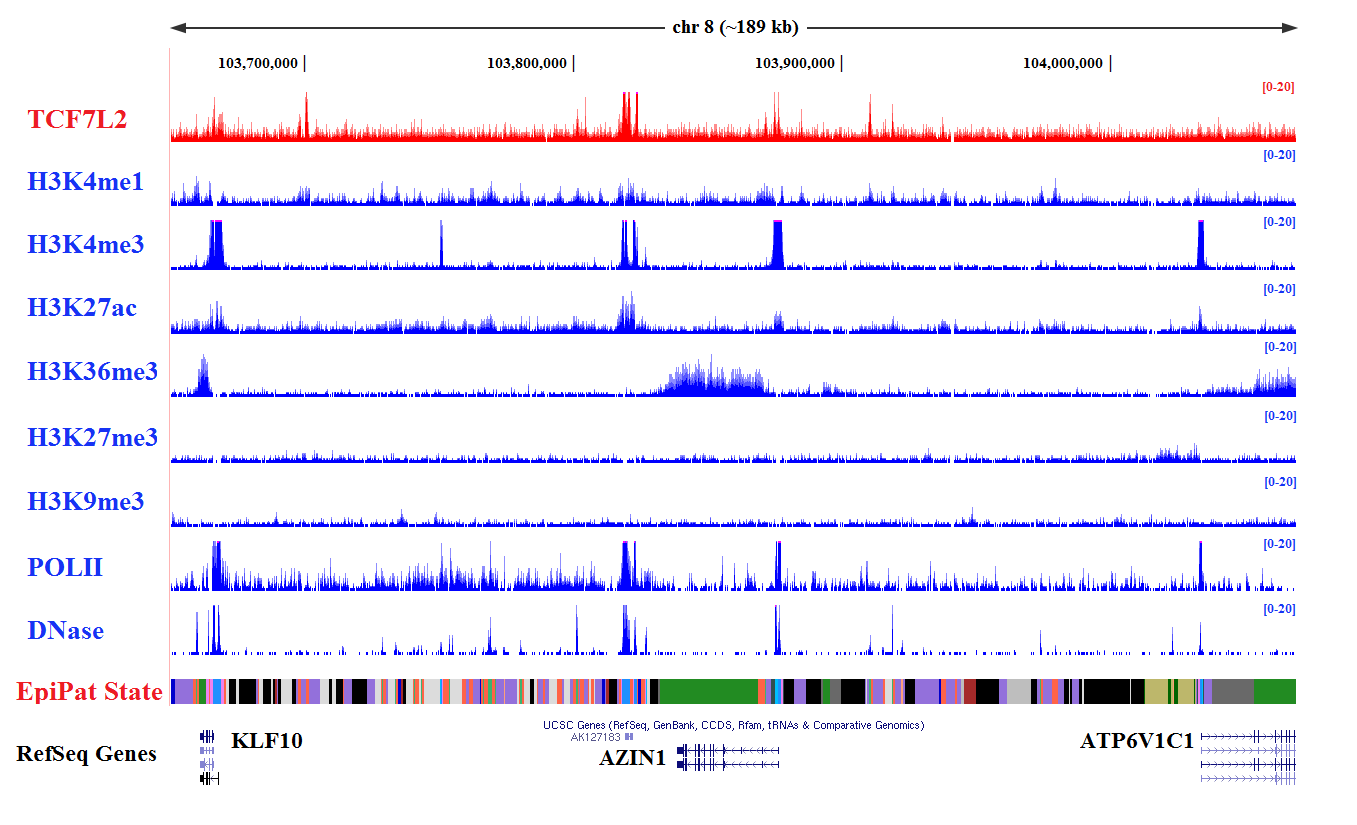The image size is (1357, 825).
Task: Click the 103,700,000 coordinate marker
Action: pyautogui.click(x=258, y=63)
